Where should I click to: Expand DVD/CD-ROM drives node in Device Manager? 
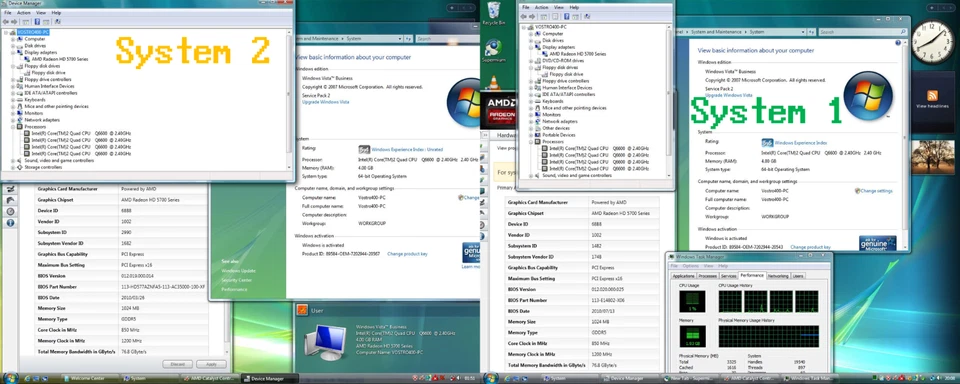(531, 61)
